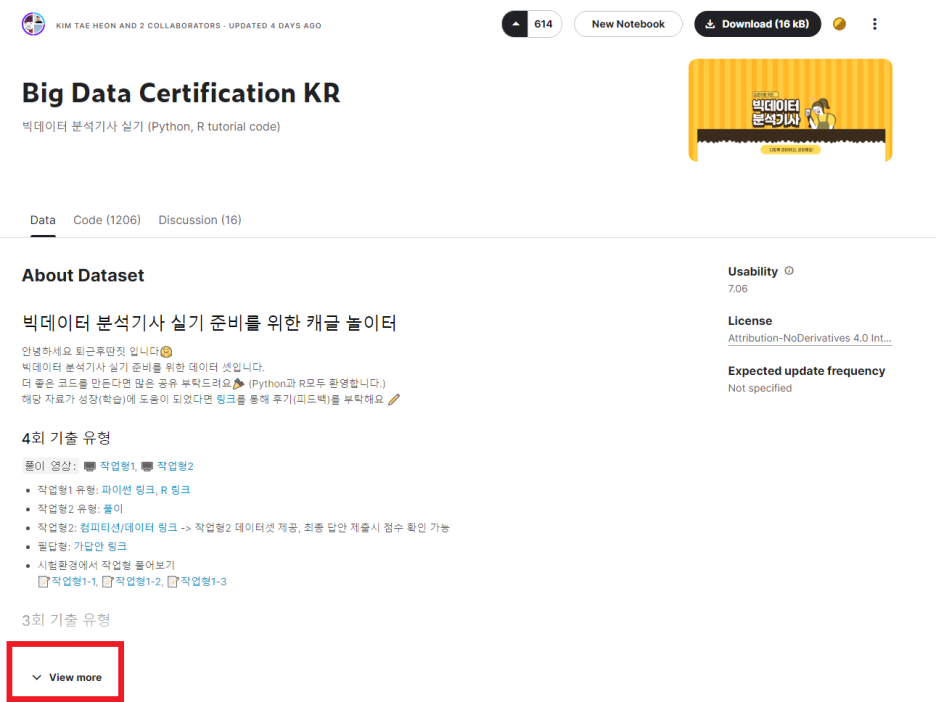Click the usability score 7.06
Image resolution: width=936 pixels, height=702 pixels.
[738, 289]
